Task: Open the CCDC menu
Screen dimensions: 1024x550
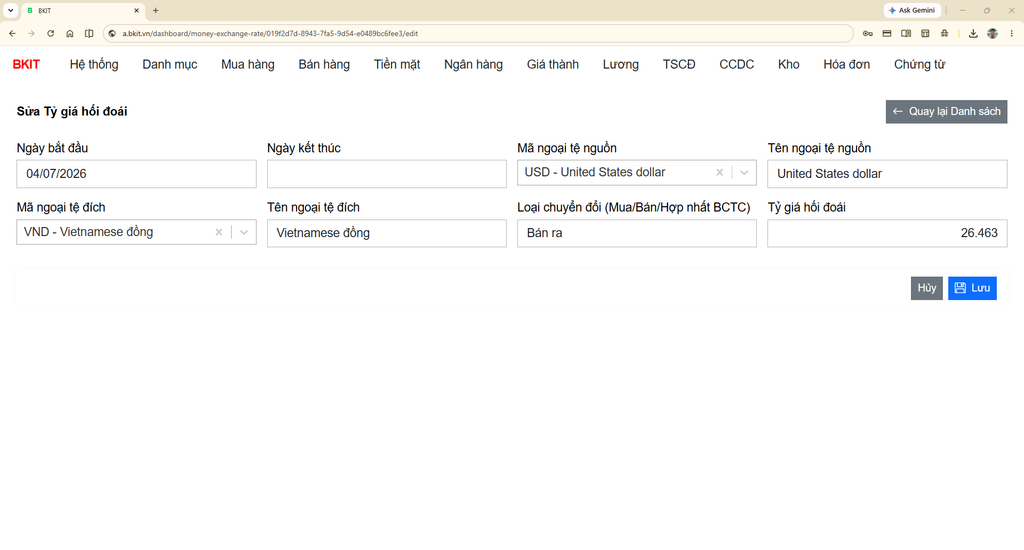Action: coord(737,64)
